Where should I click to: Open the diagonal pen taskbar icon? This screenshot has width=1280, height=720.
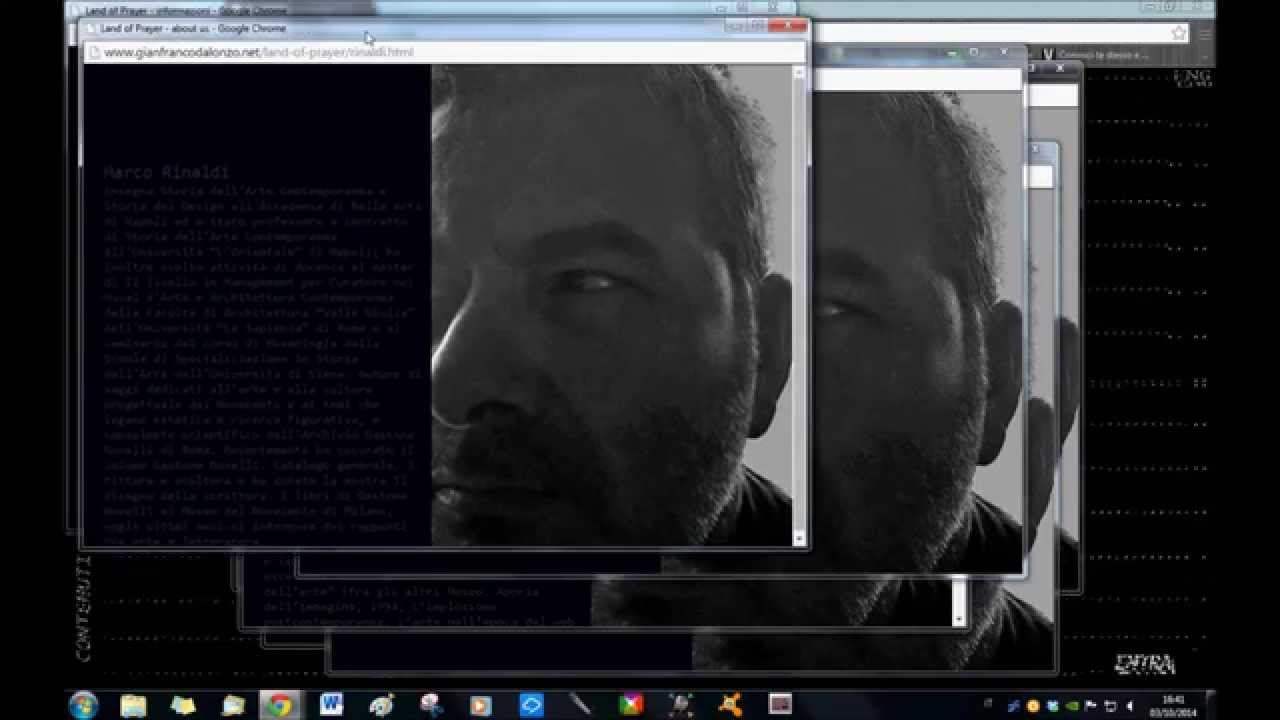(x=581, y=705)
